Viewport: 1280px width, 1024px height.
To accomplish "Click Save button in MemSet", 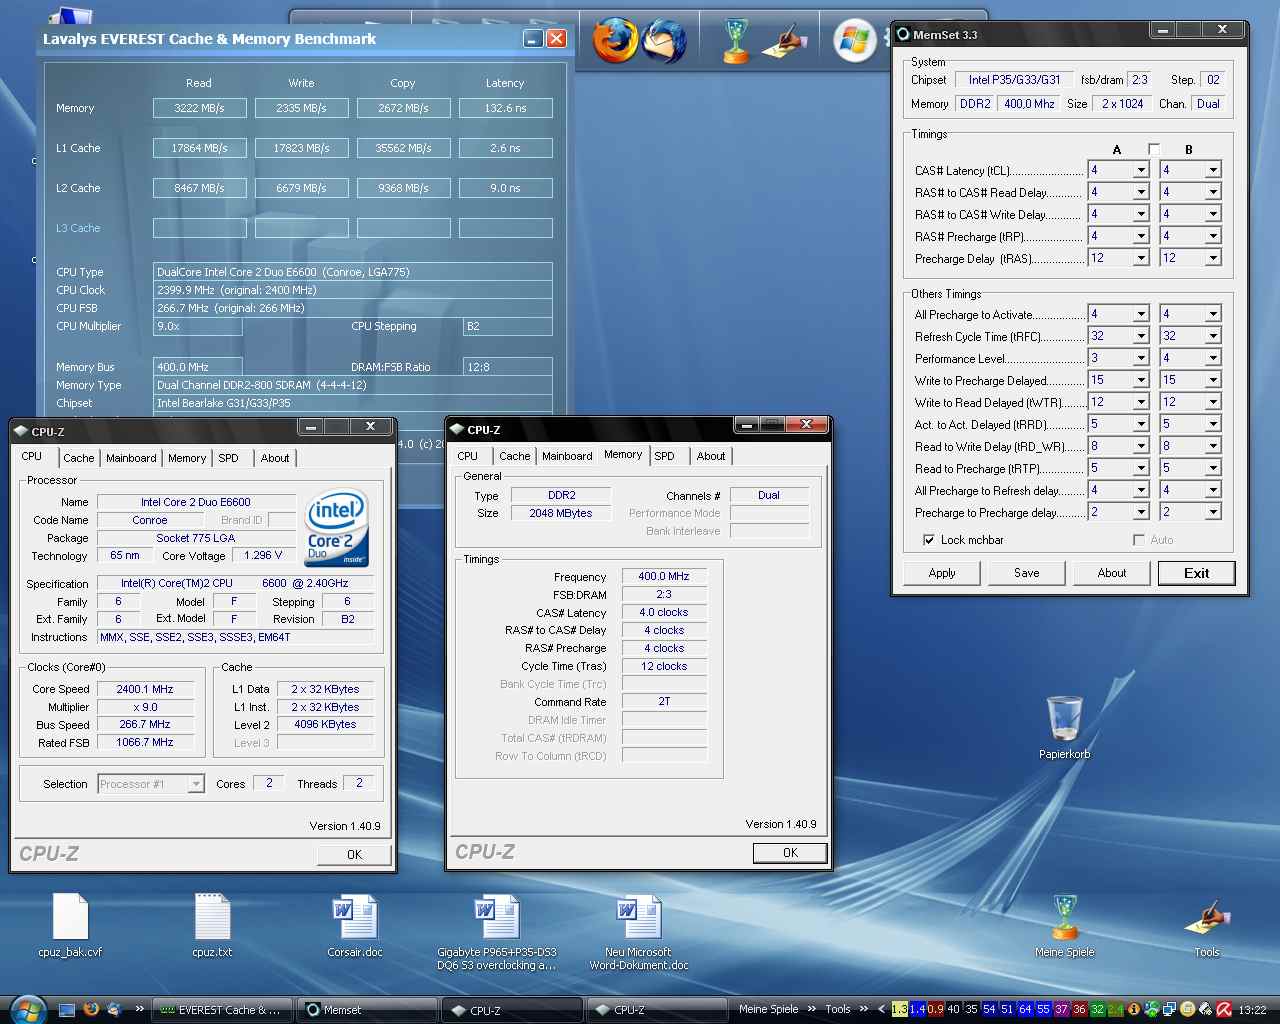I will click(1027, 573).
